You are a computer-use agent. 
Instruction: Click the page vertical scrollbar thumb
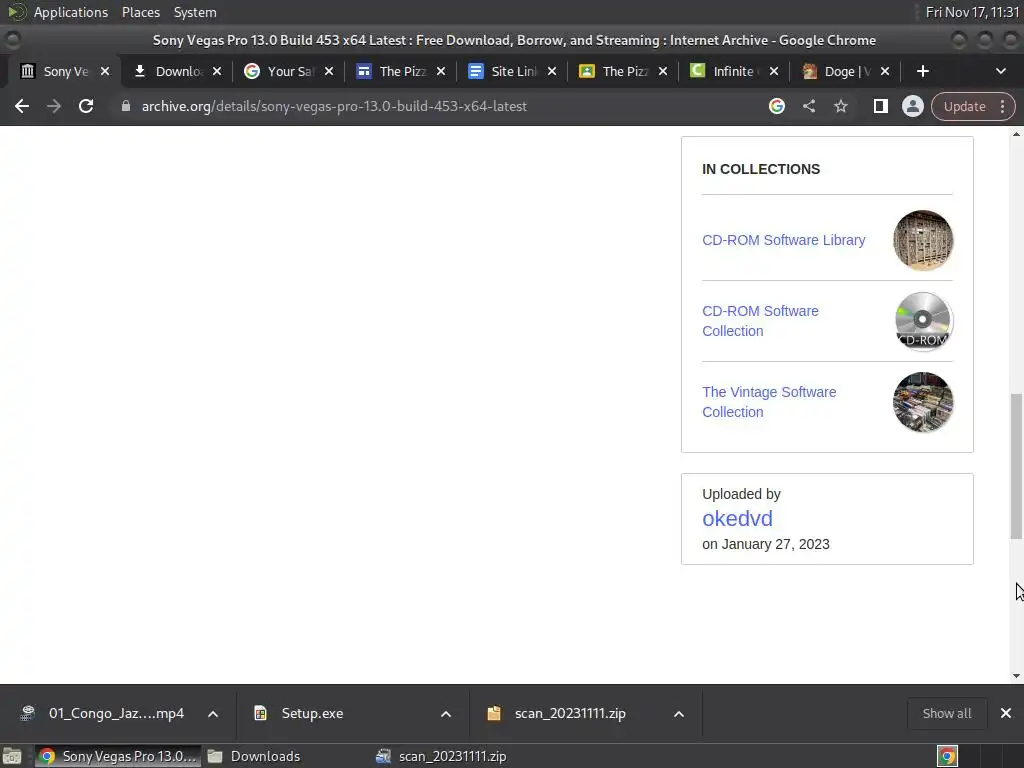1016,466
